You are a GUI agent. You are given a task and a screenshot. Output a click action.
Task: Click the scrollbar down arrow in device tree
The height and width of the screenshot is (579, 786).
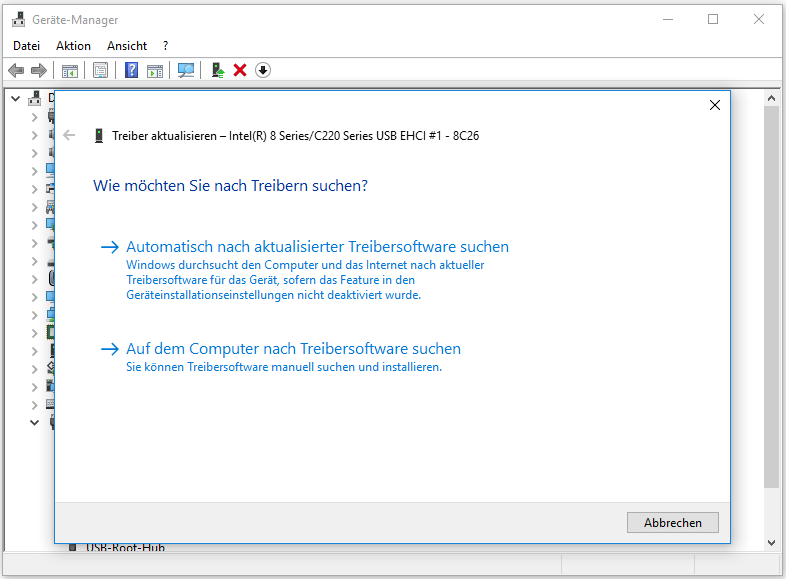pos(771,542)
